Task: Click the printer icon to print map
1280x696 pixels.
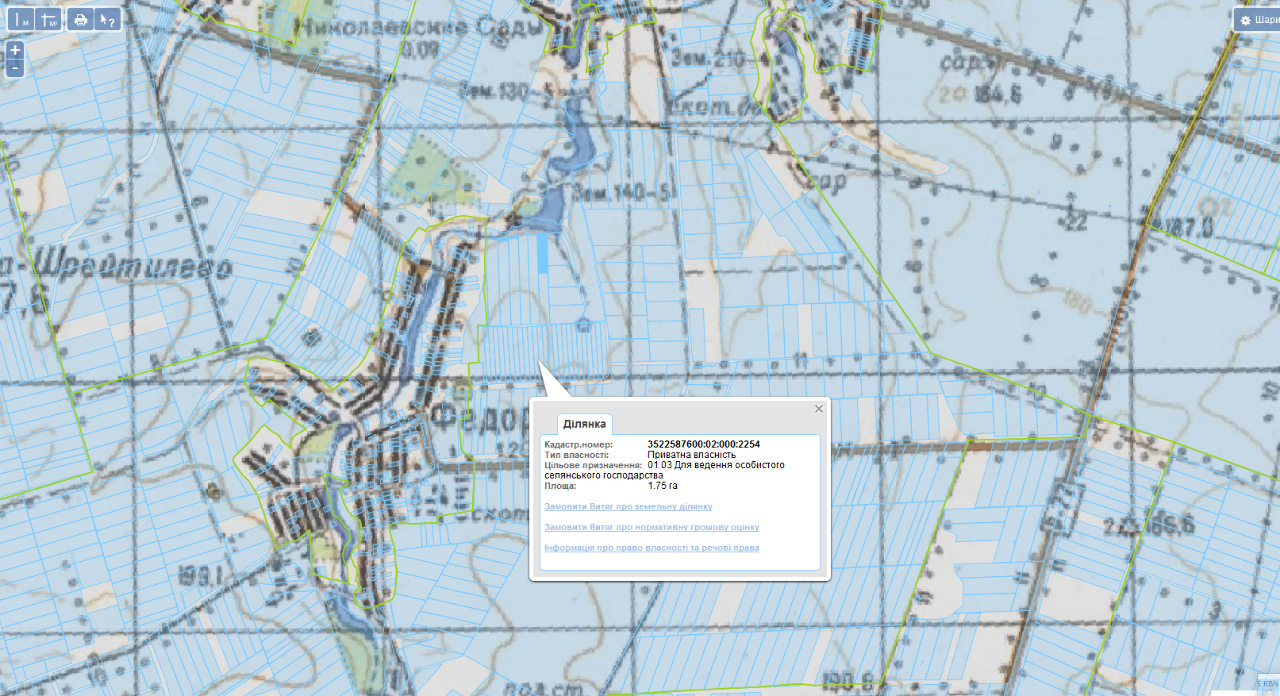Action: click(81, 20)
